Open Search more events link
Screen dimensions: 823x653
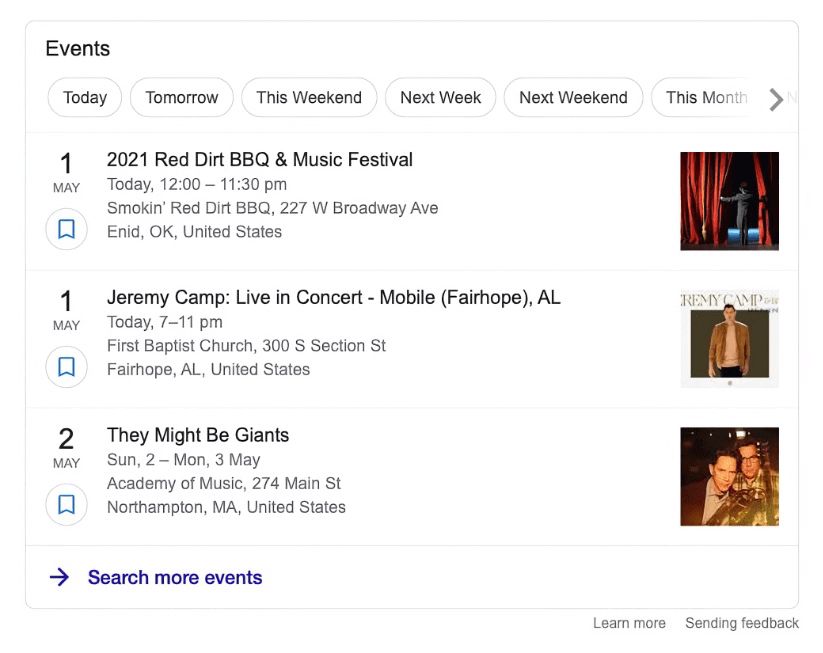tap(175, 577)
